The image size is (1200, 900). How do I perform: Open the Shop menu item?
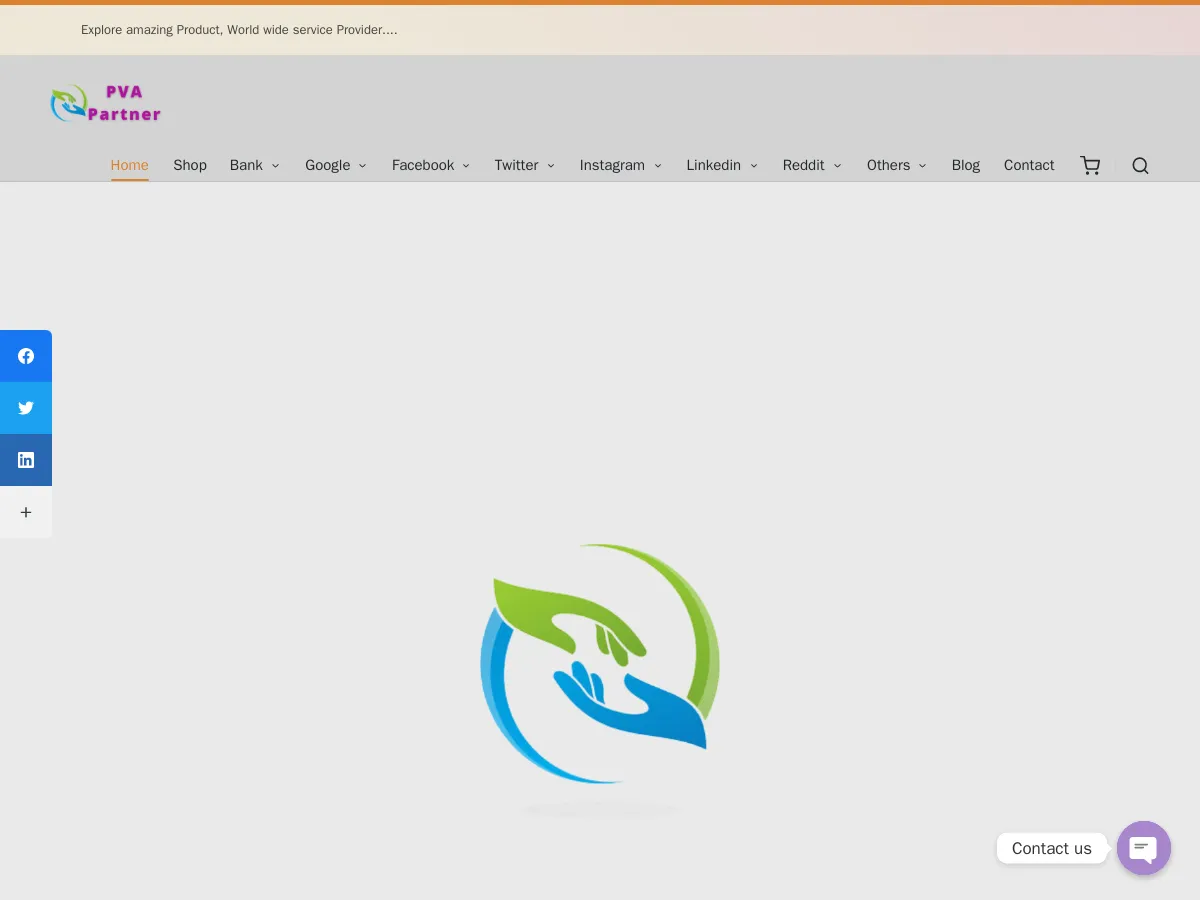[x=190, y=165]
